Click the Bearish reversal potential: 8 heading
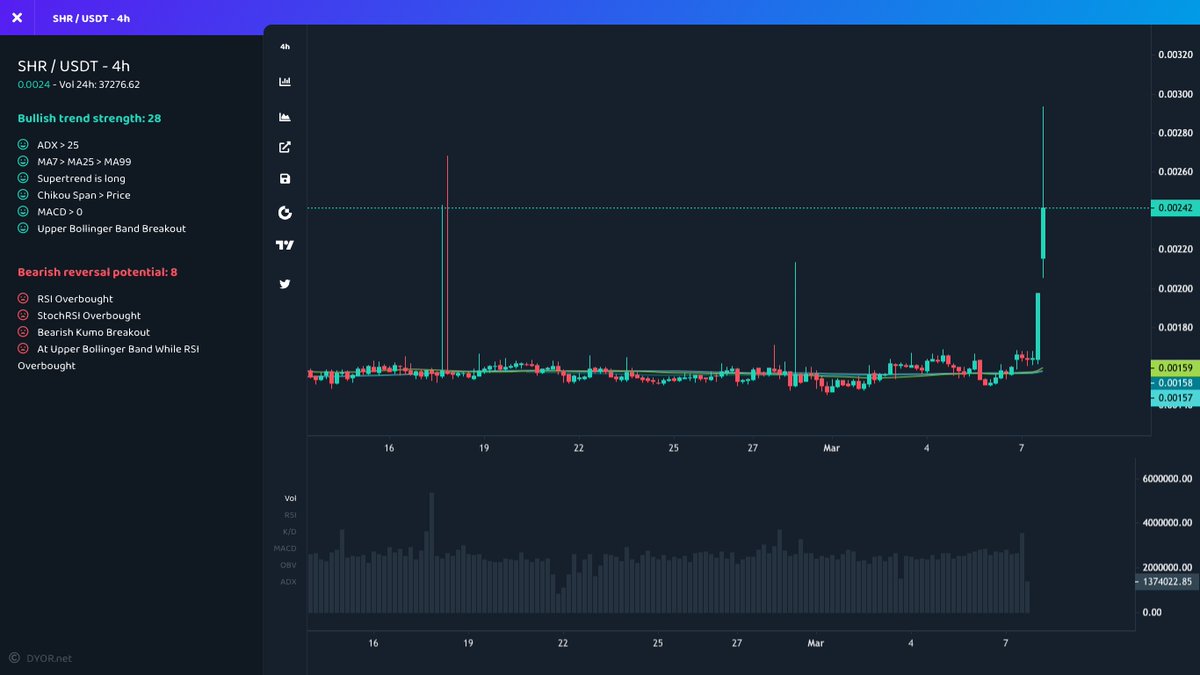This screenshot has width=1200, height=675. pos(97,272)
